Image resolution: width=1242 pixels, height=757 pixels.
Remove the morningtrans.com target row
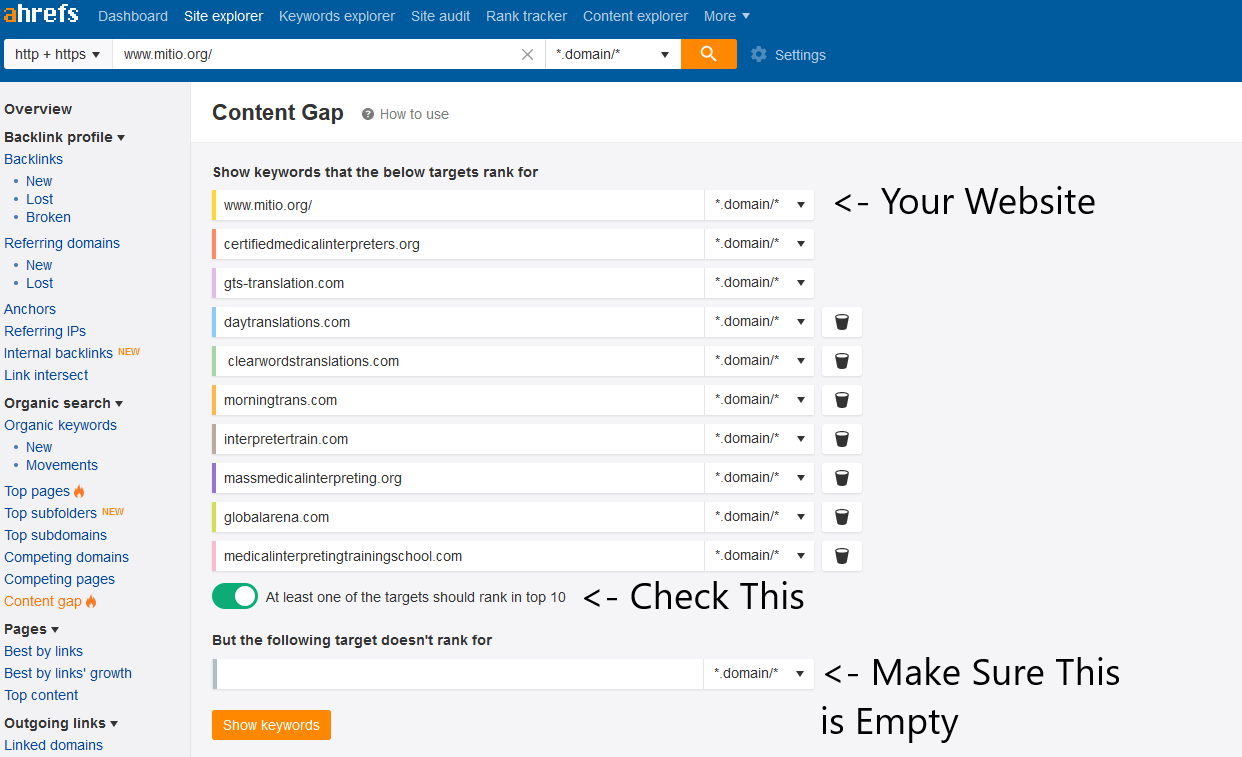point(842,400)
